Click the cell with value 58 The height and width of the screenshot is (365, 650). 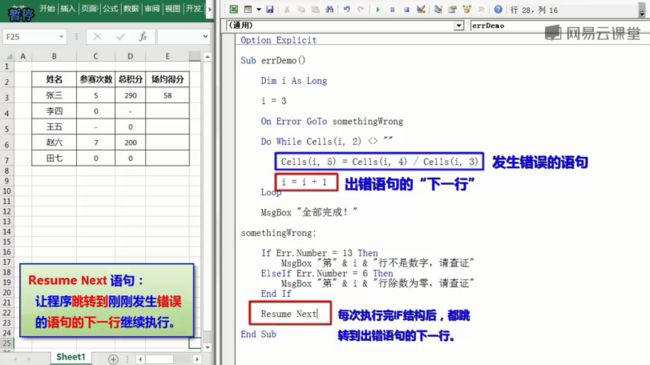tap(167, 95)
